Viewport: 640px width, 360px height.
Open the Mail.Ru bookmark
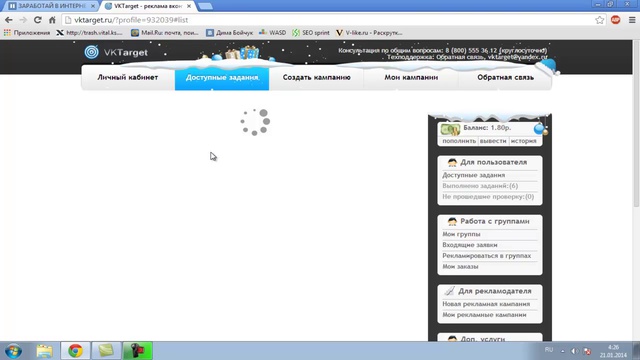click(x=164, y=33)
